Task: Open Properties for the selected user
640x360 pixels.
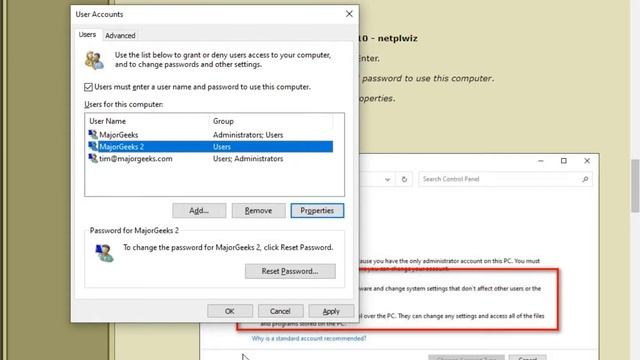Action: tap(317, 211)
